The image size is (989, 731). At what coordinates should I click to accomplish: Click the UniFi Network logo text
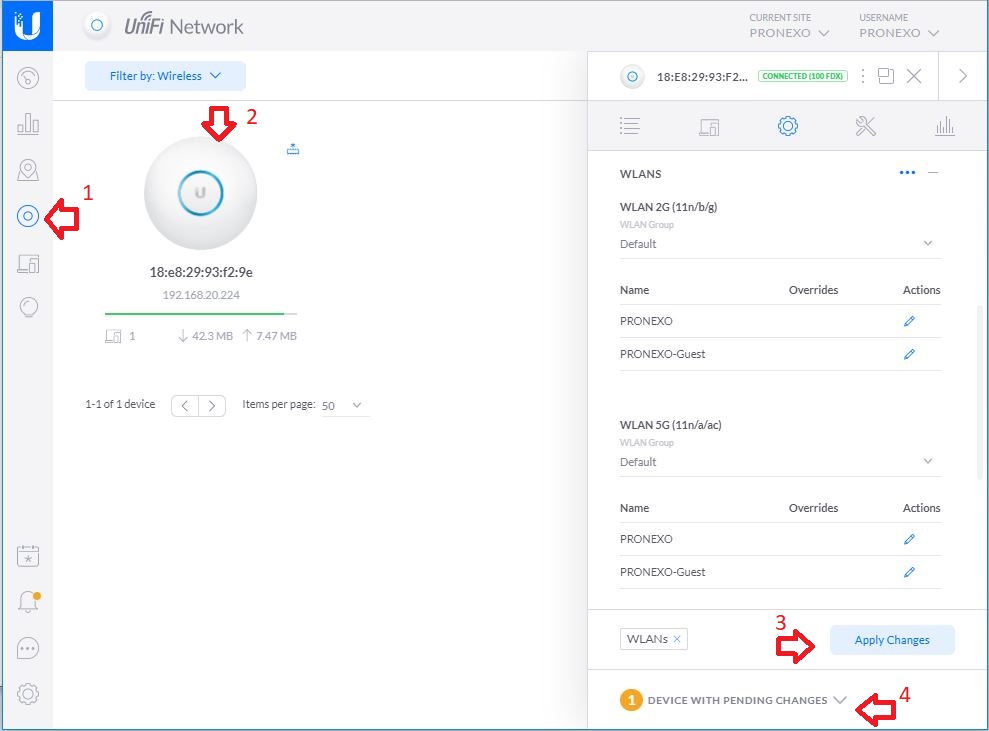[x=183, y=26]
